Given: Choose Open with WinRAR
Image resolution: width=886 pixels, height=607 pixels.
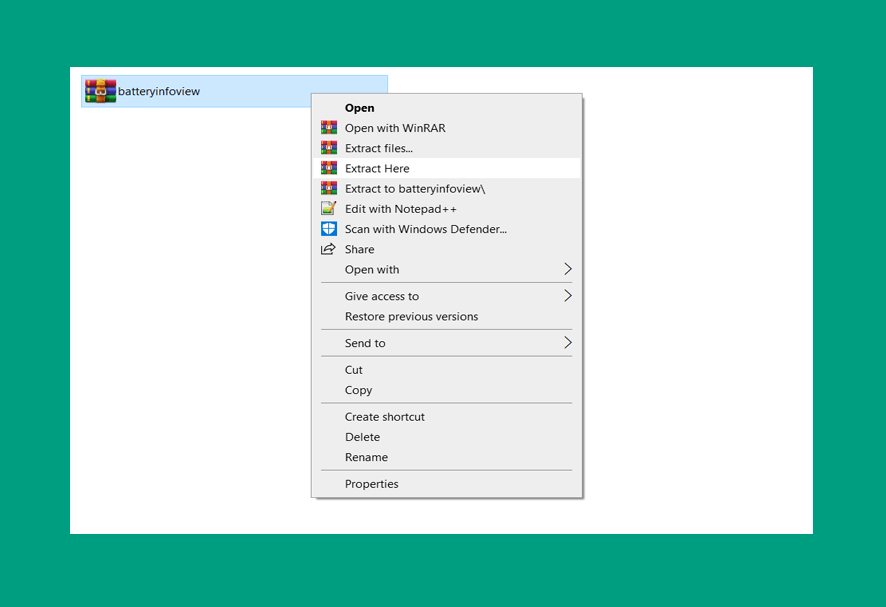Looking at the screenshot, I should [x=446, y=128].
